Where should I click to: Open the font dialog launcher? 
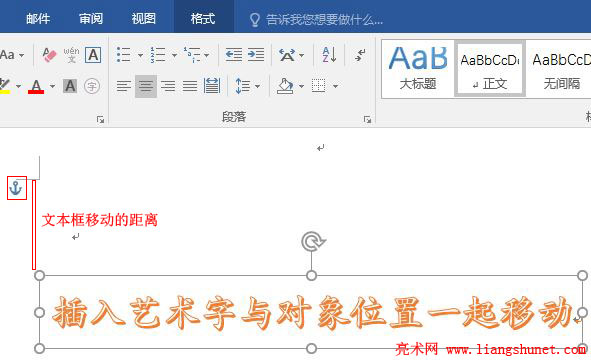tap(100, 119)
